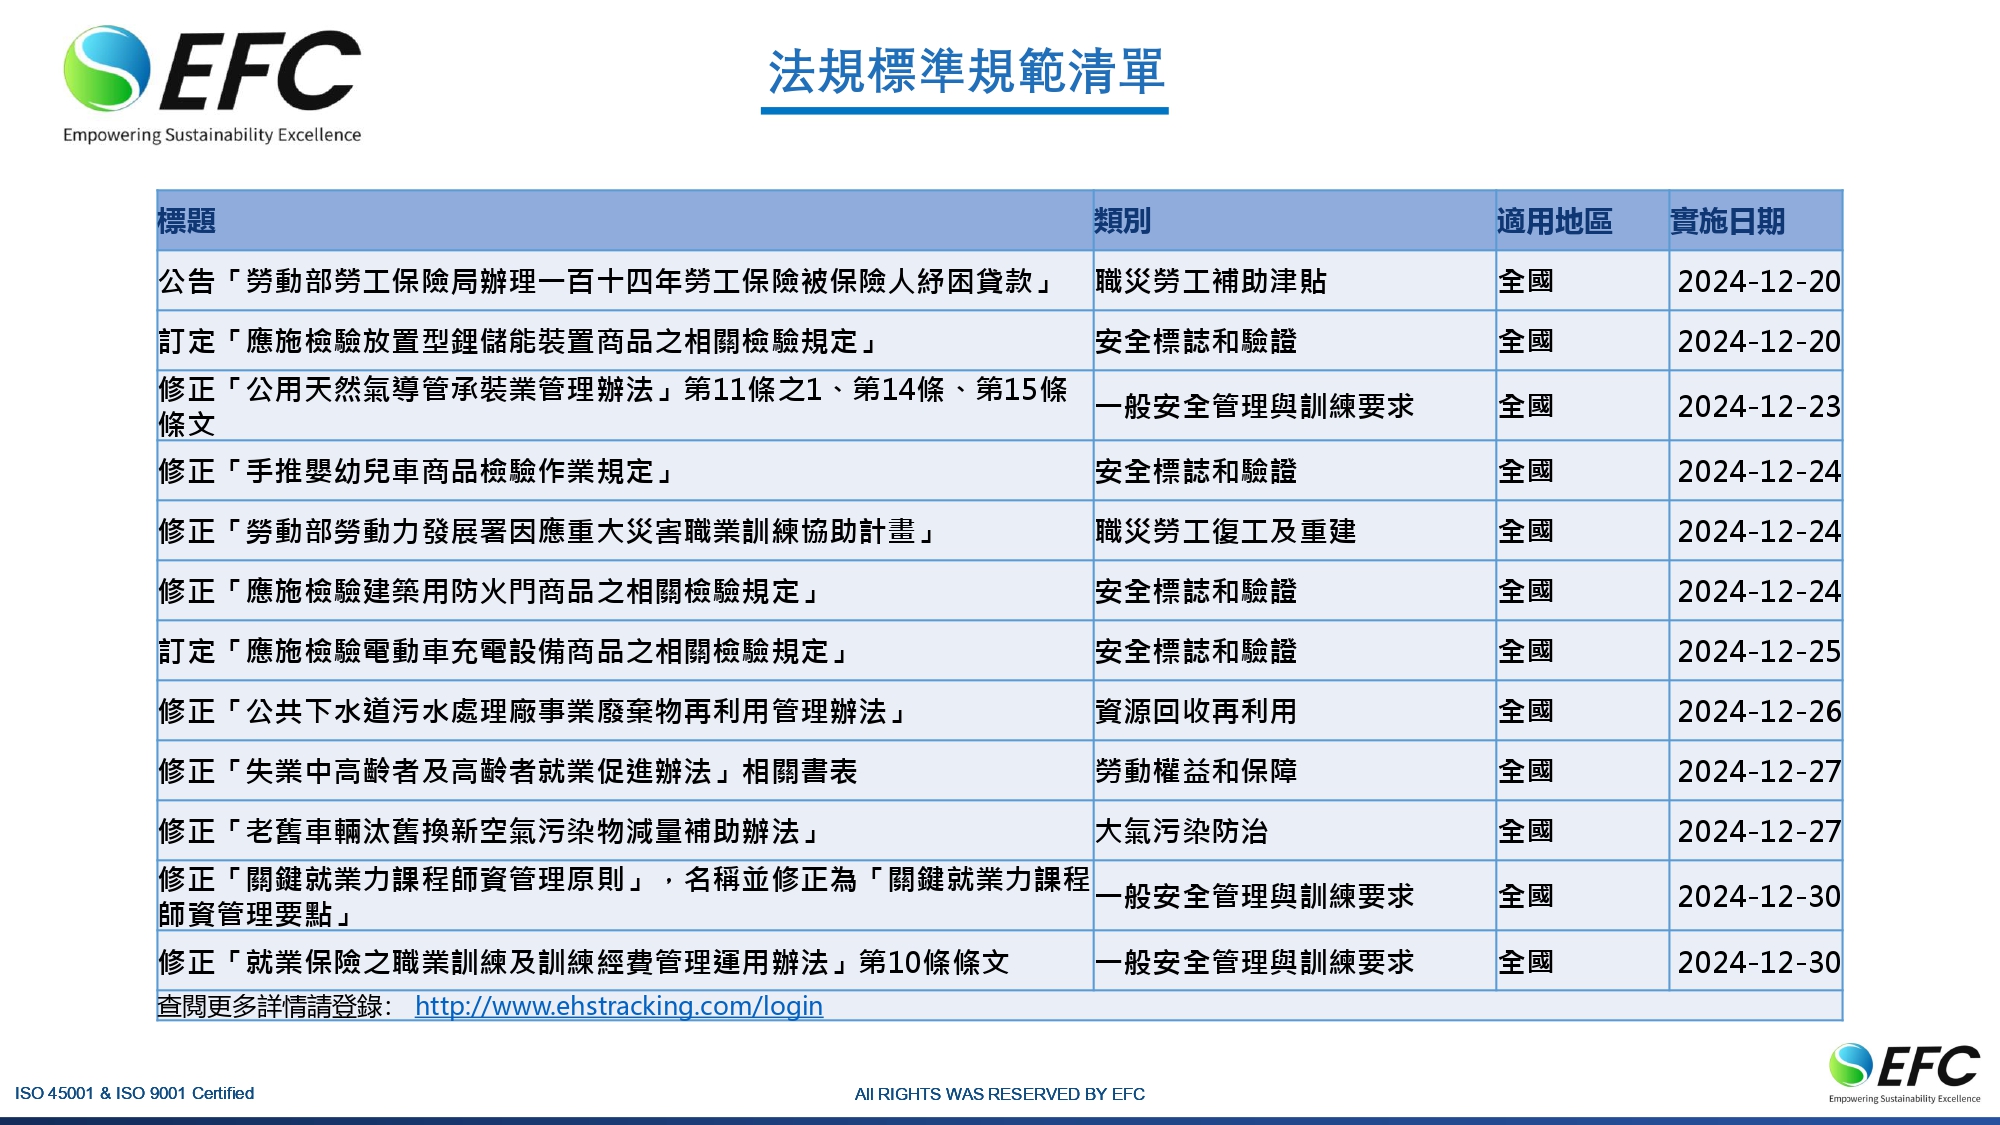Select the 老舊車輛汰舊換新 subsidy rule title
Viewport: 2000px width, 1125px height.
pos(489,832)
